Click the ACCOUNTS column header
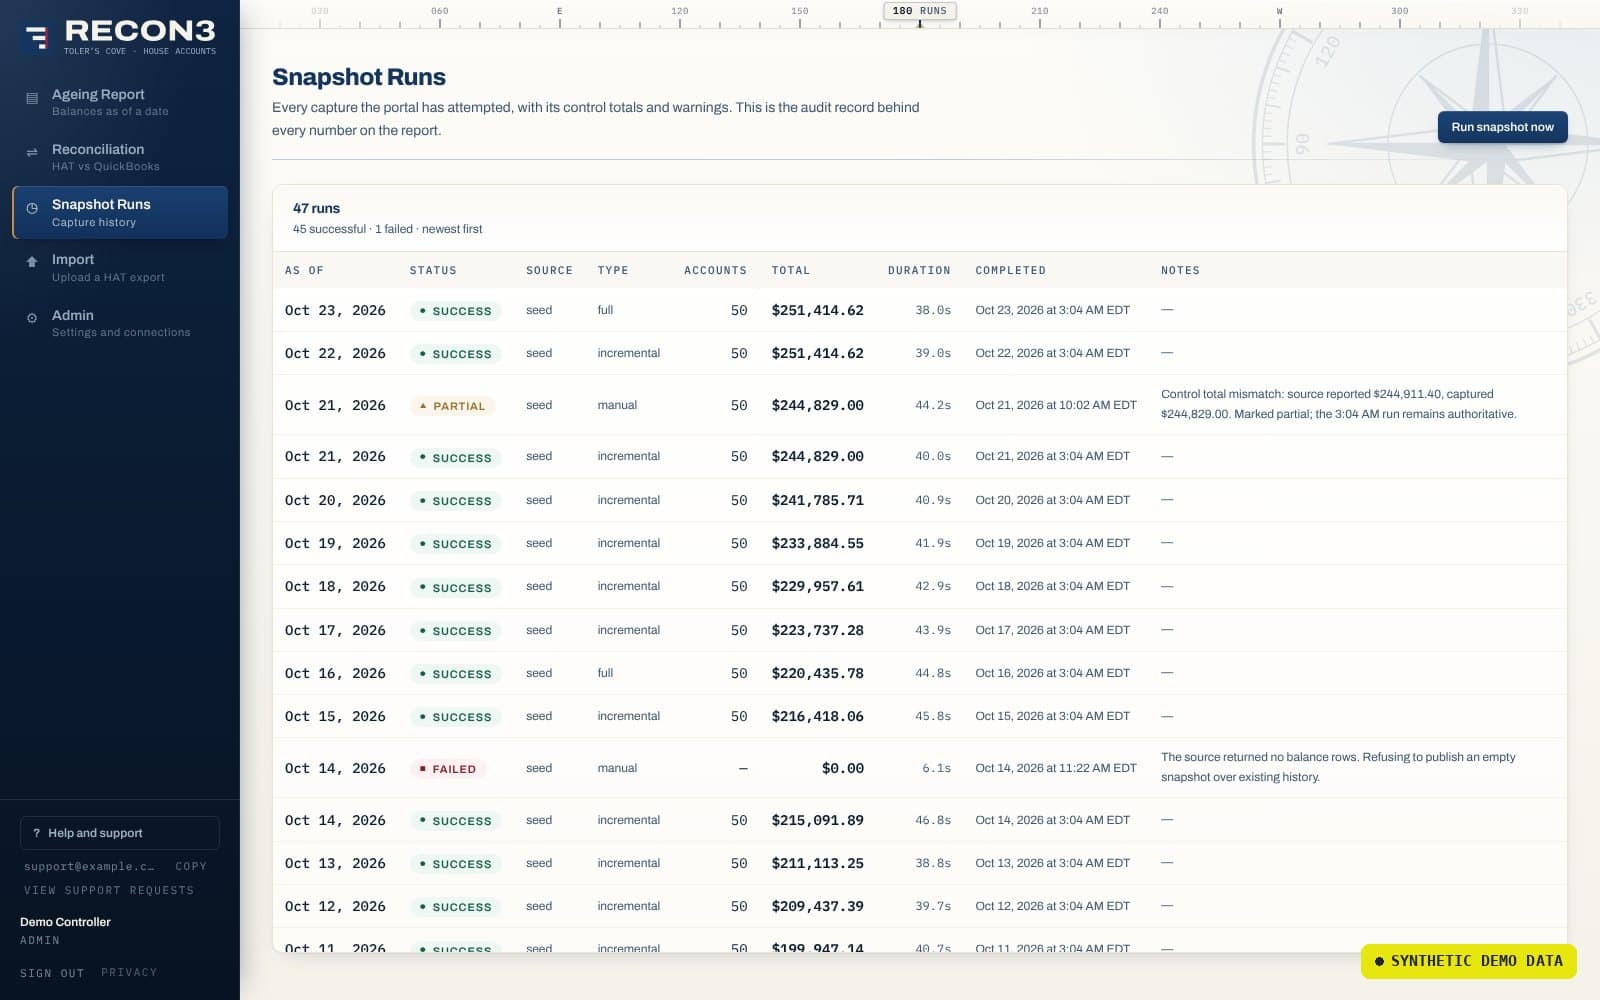The height and width of the screenshot is (1000, 1600). 715,270
